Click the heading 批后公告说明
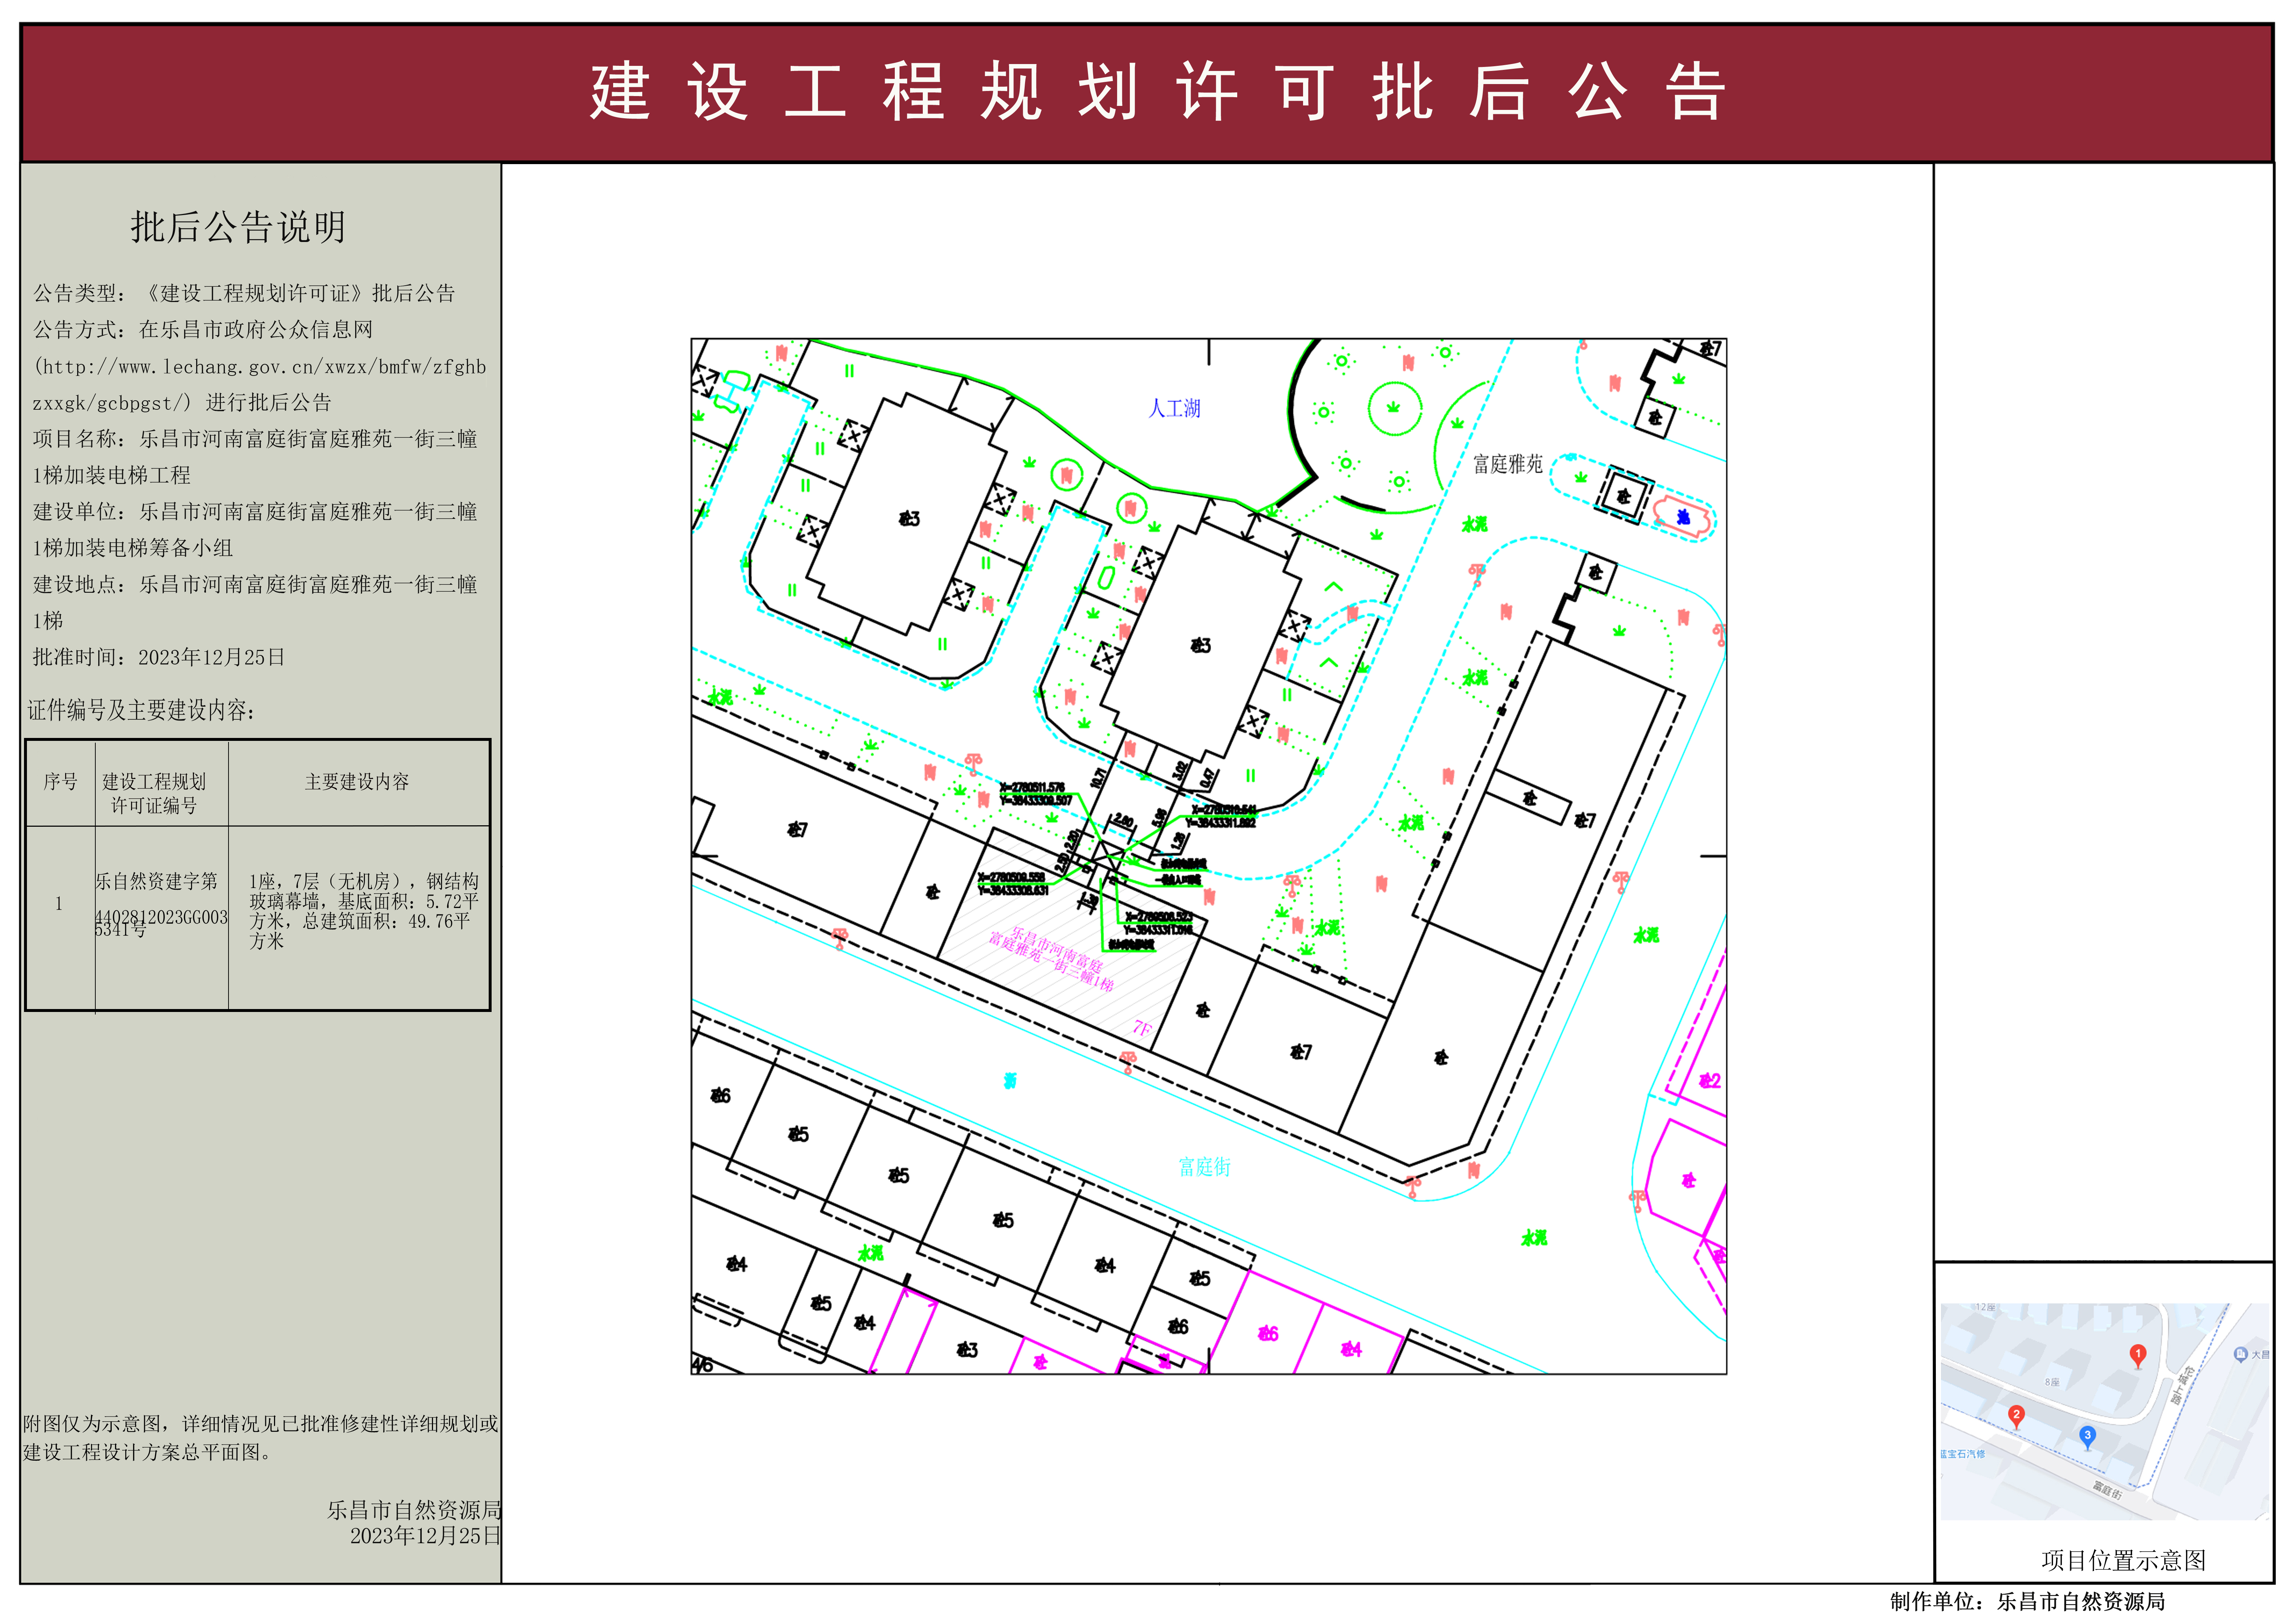2295x1624 pixels. [x=238, y=227]
